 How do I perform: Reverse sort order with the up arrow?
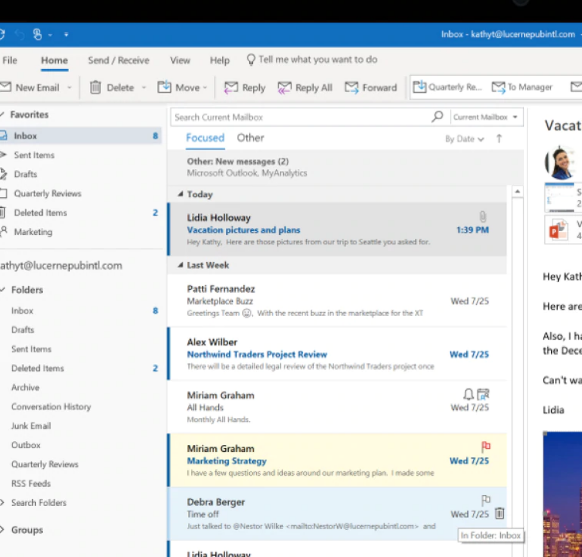499,138
